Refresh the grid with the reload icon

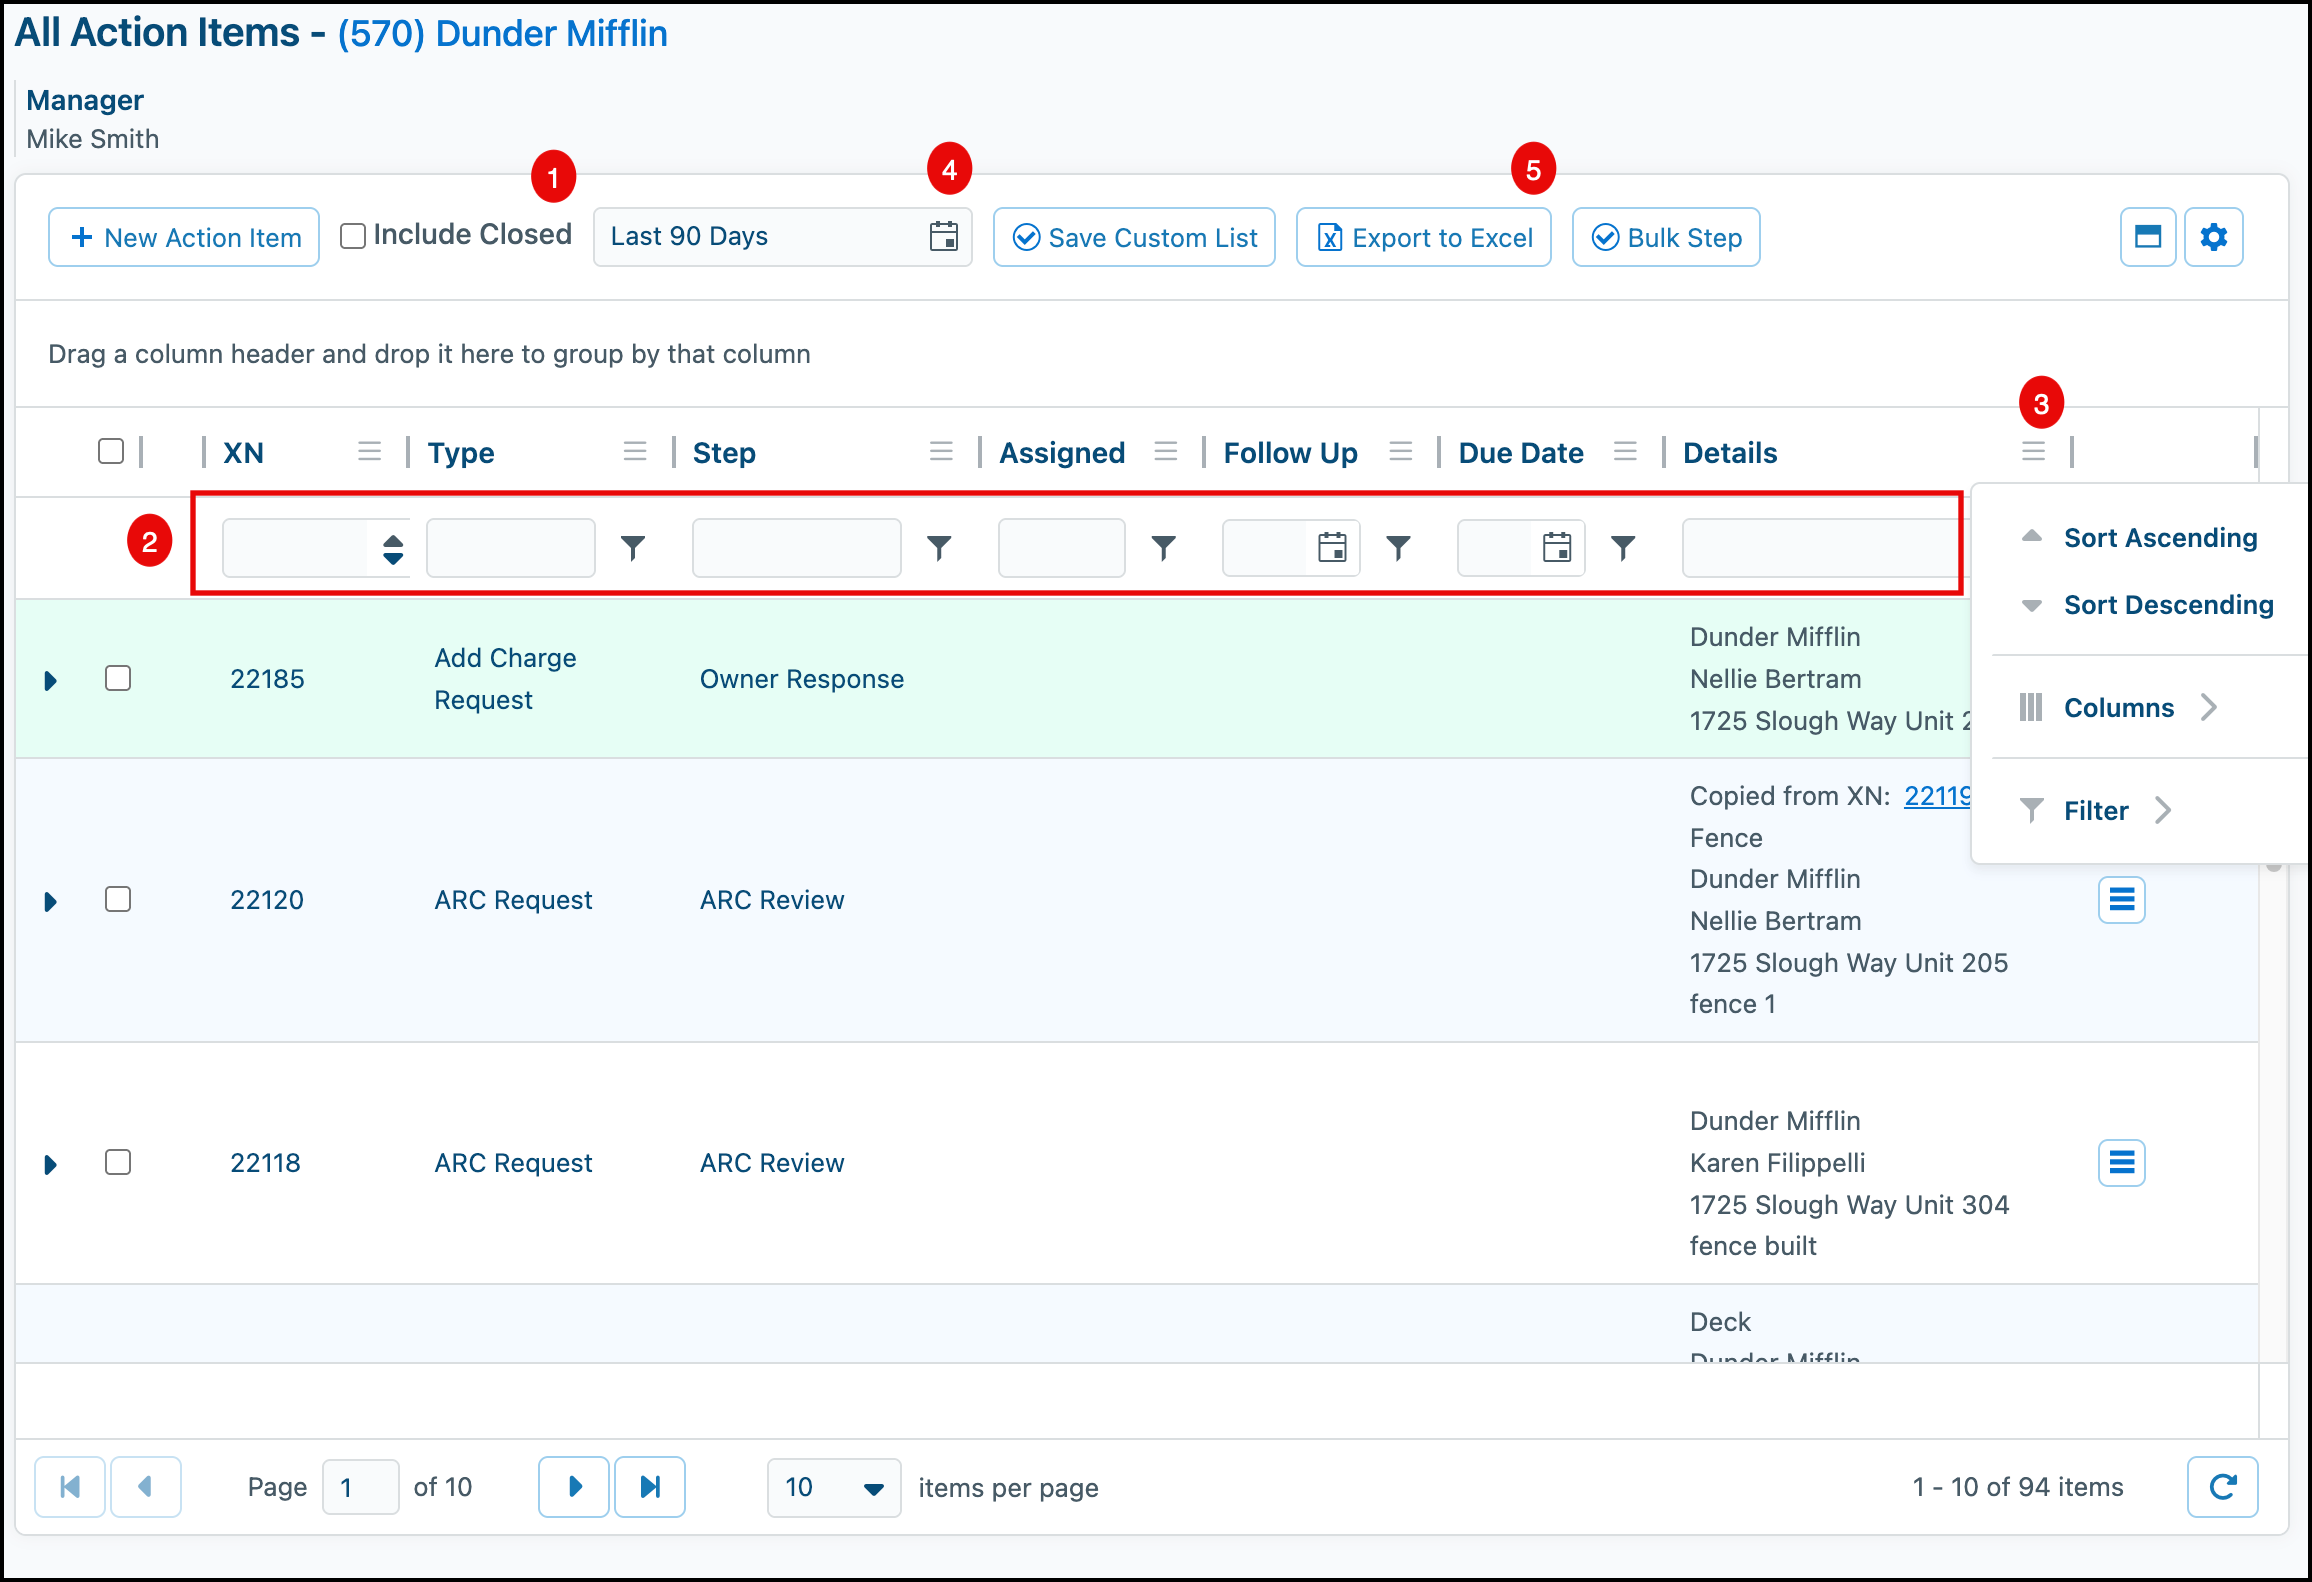[2222, 1487]
